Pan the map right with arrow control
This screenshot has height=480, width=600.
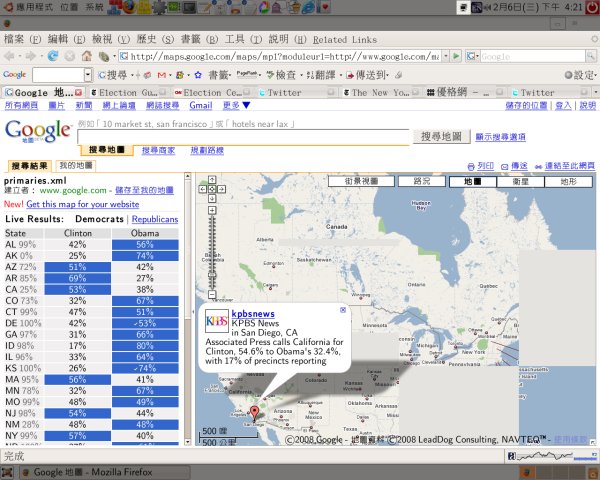click(x=221, y=189)
